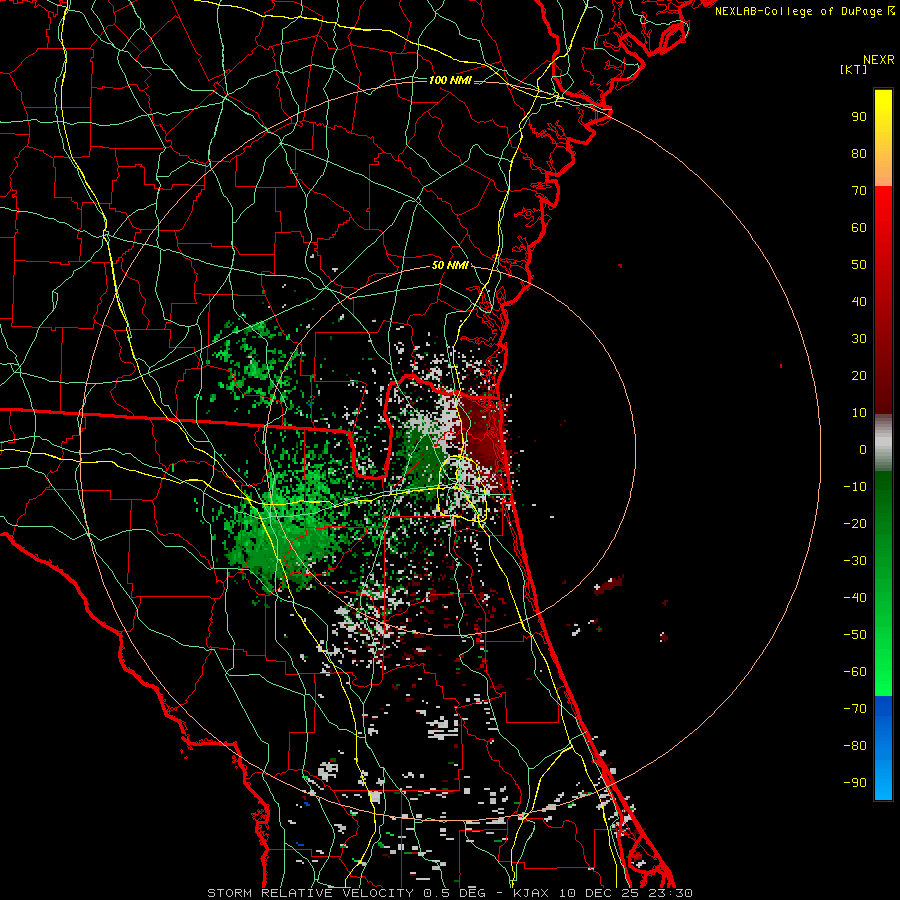The width and height of the screenshot is (900, 900).
Task: Click the 0 knot scale label
Action: (863, 449)
